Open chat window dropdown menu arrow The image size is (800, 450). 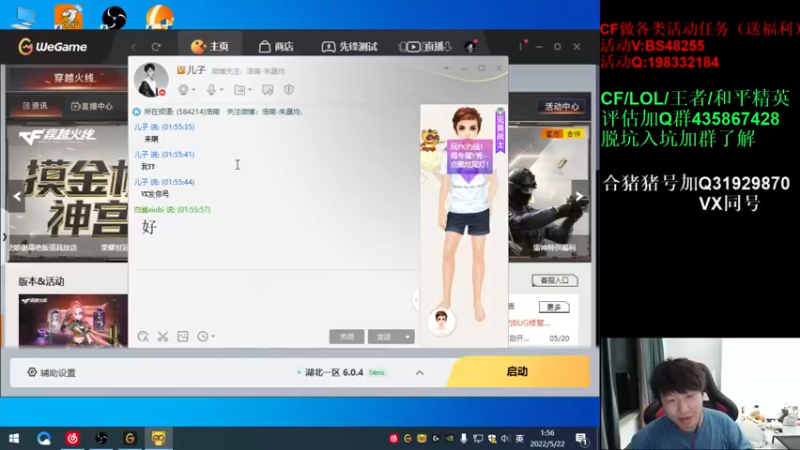(446, 68)
